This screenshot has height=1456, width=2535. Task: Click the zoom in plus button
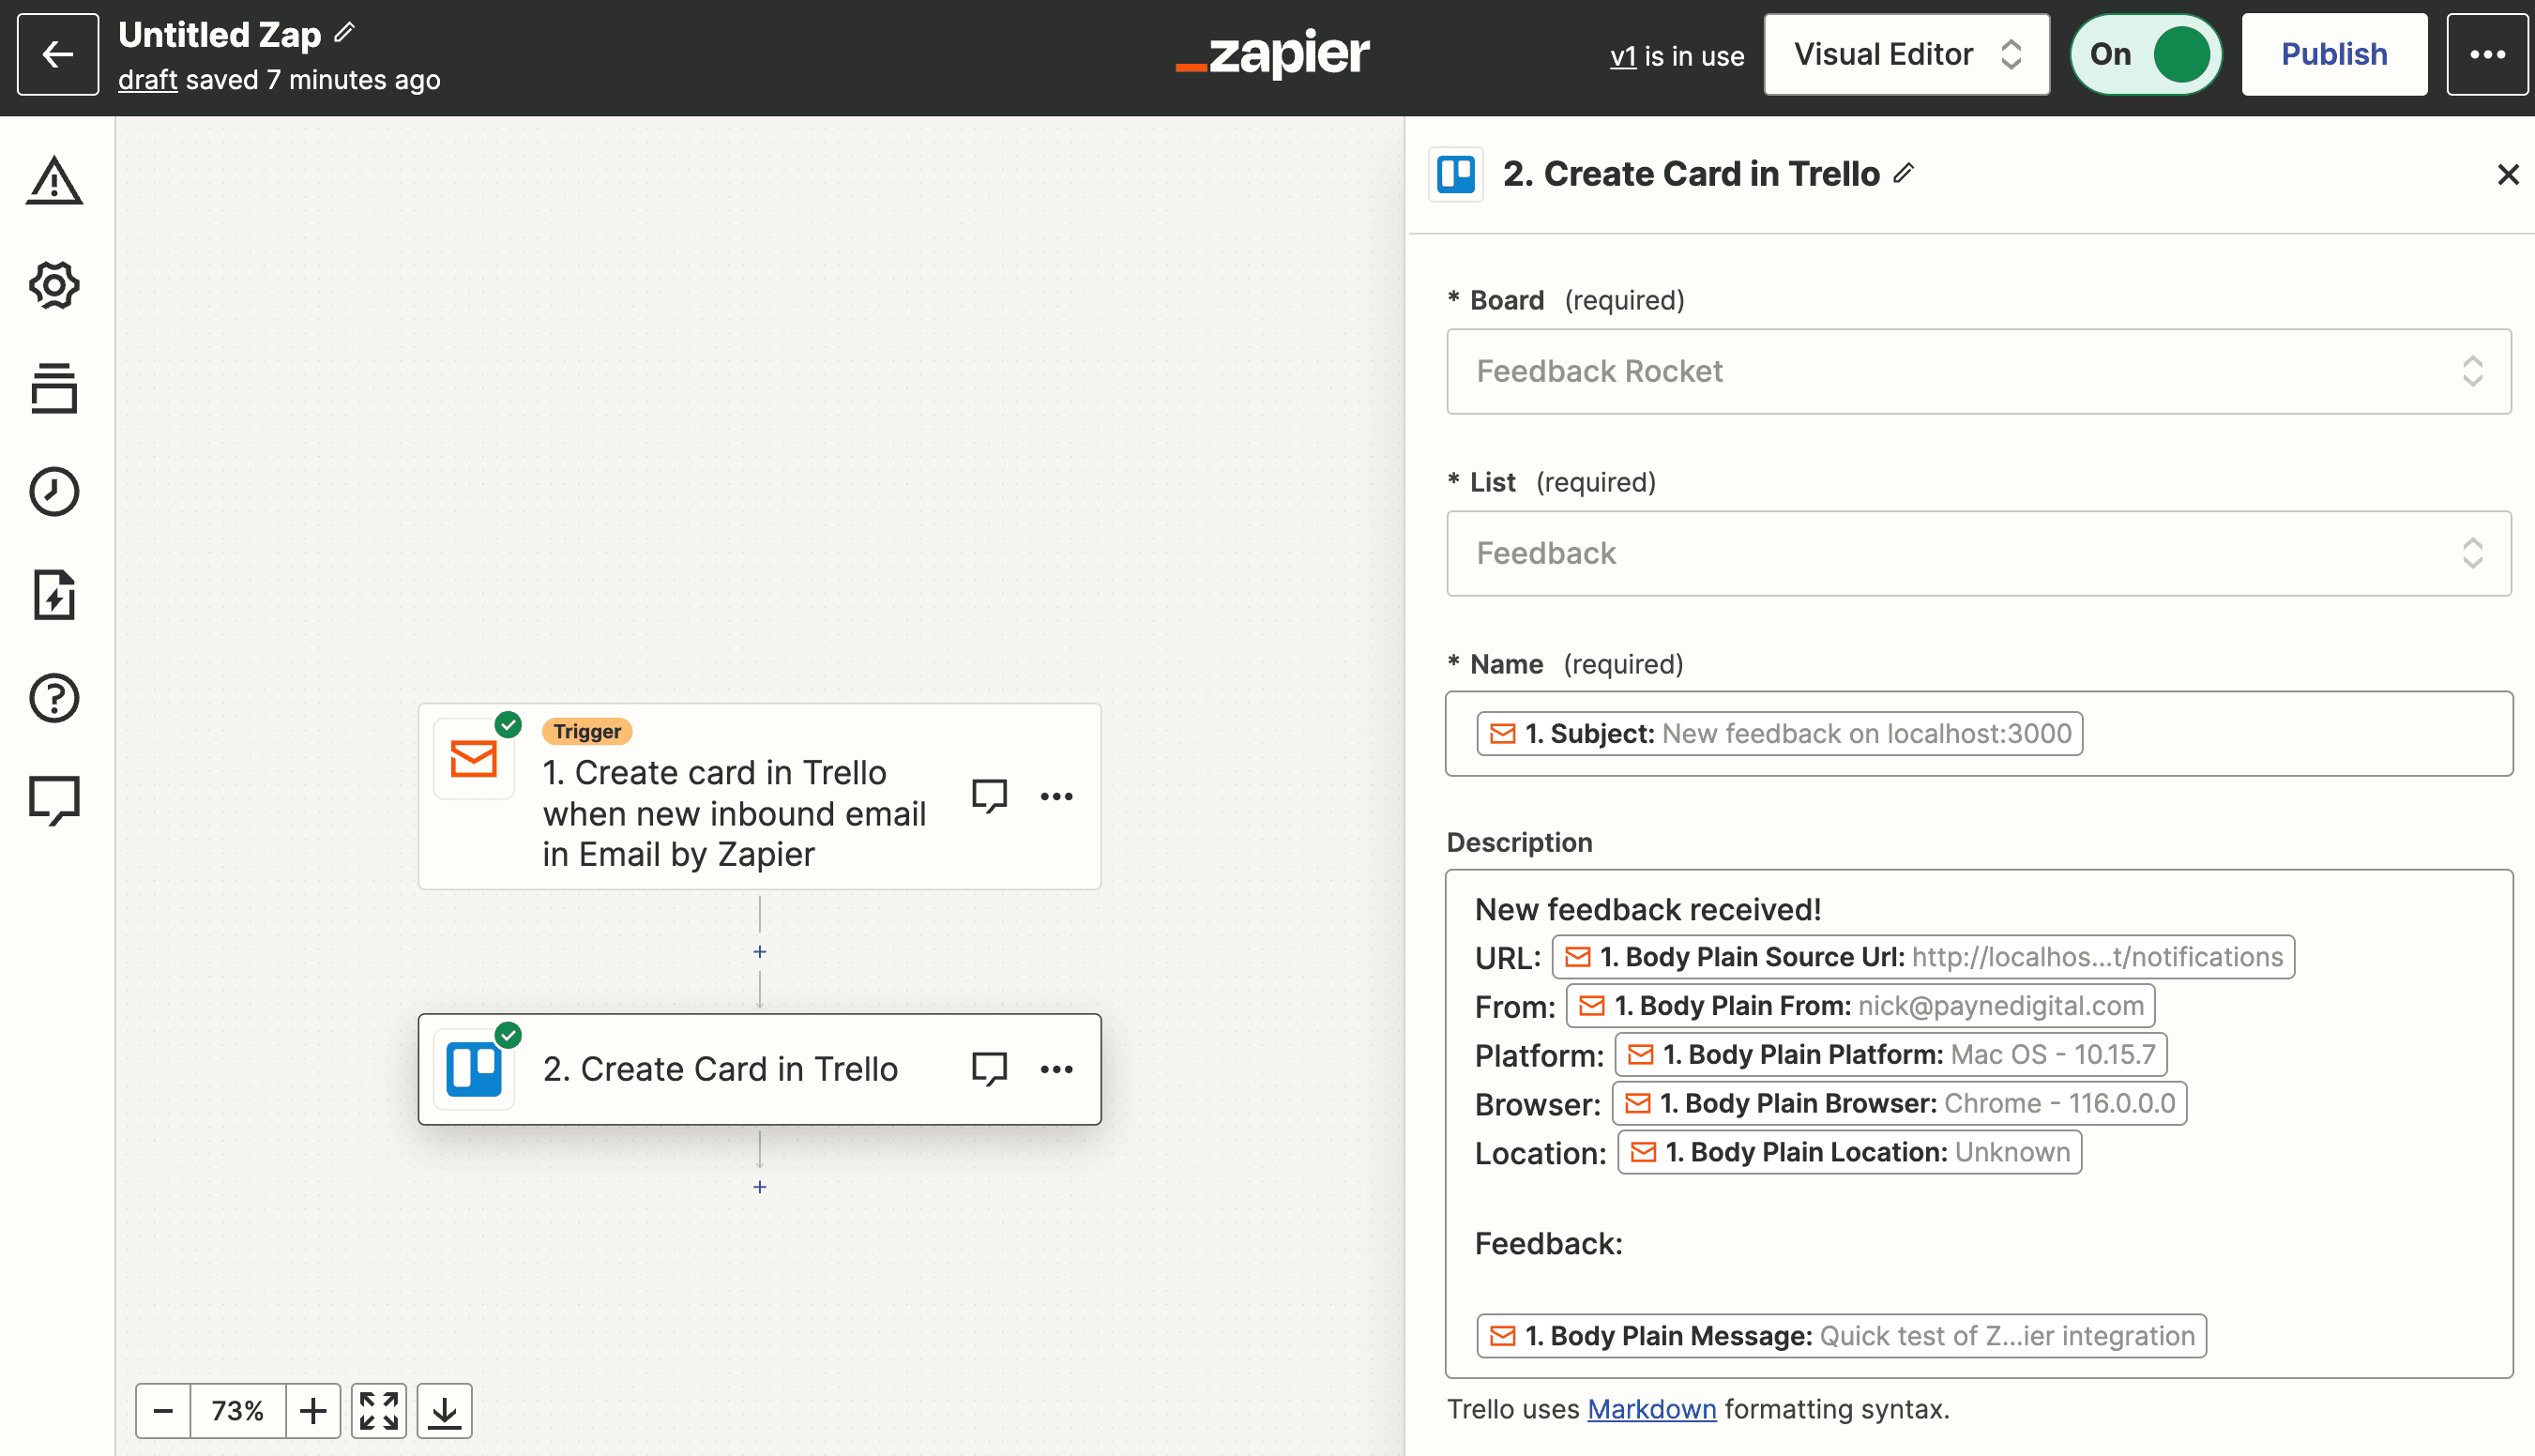[313, 1411]
